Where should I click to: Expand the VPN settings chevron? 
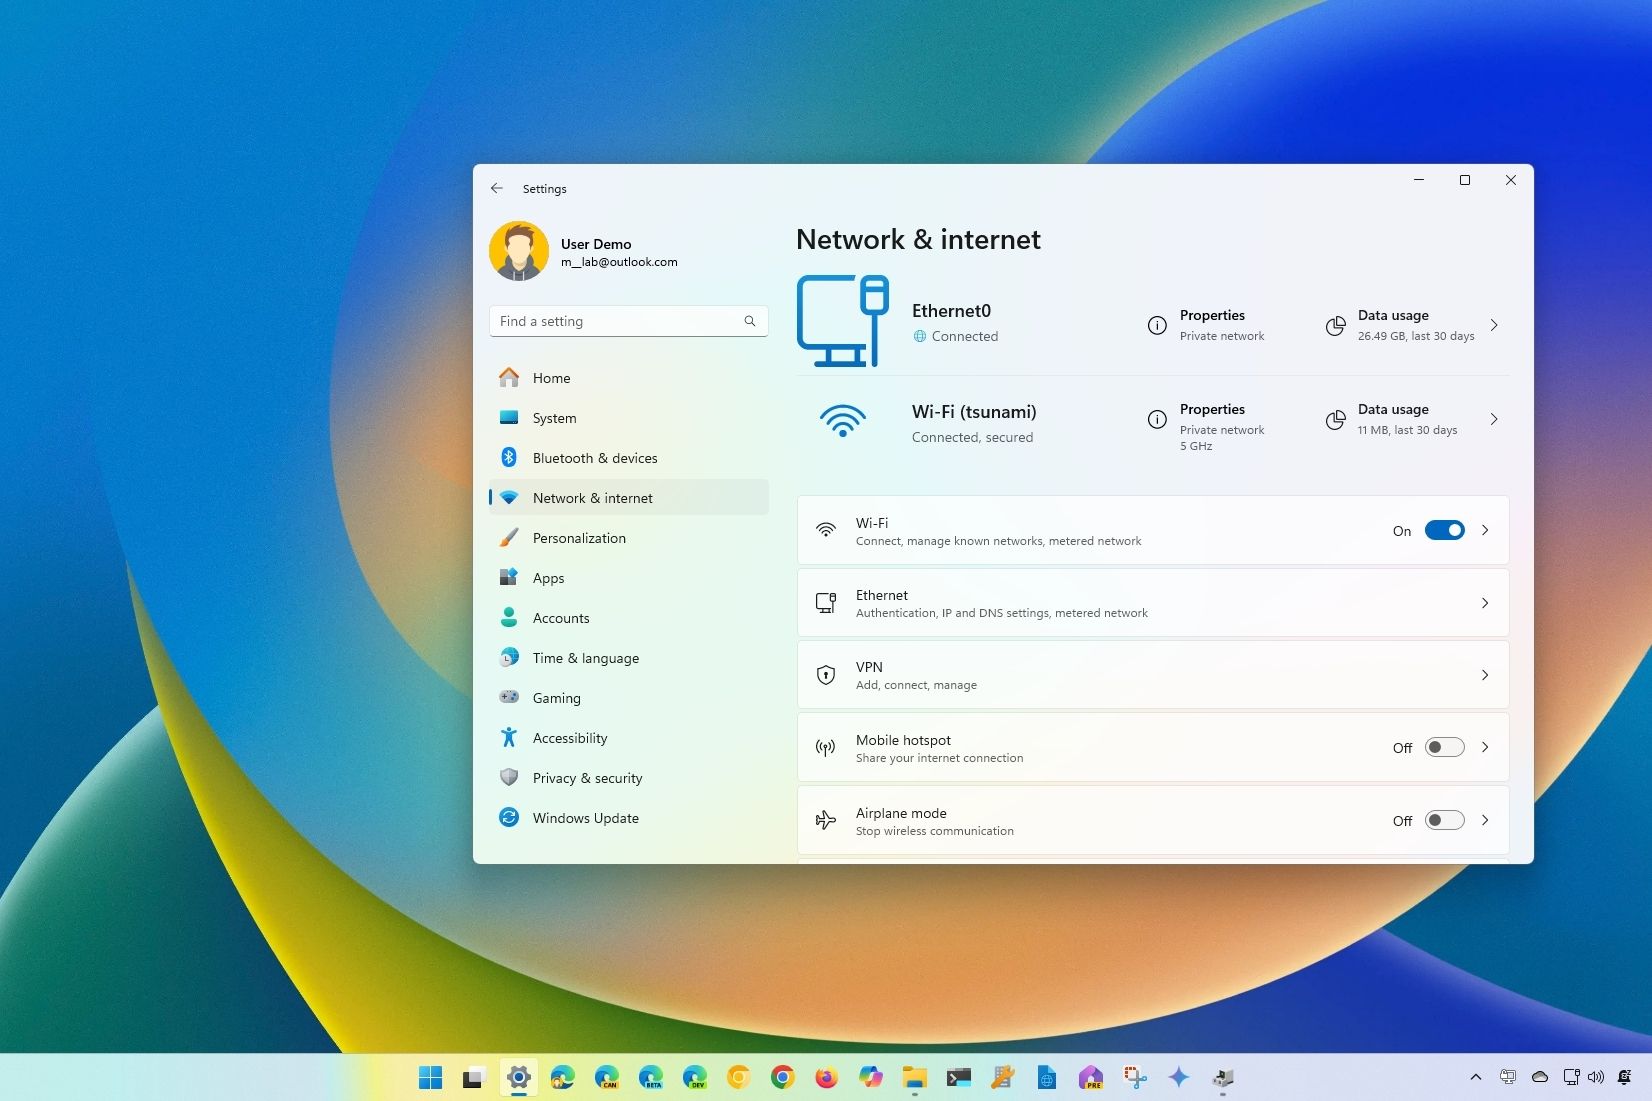[x=1484, y=675]
